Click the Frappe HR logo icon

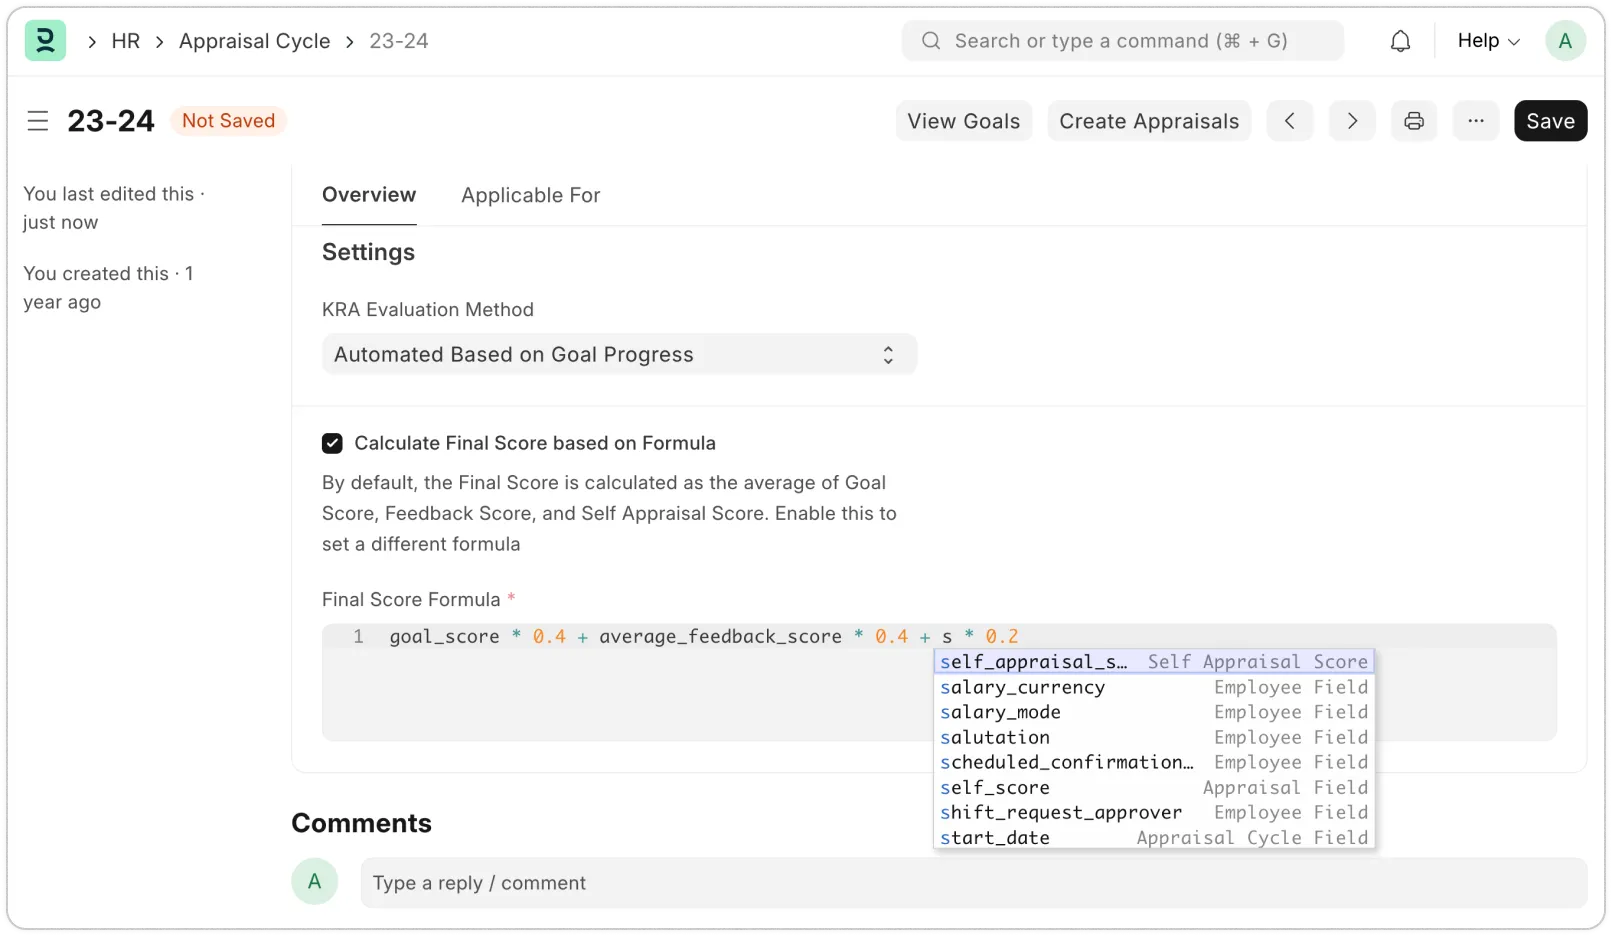(x=45, y=41)
